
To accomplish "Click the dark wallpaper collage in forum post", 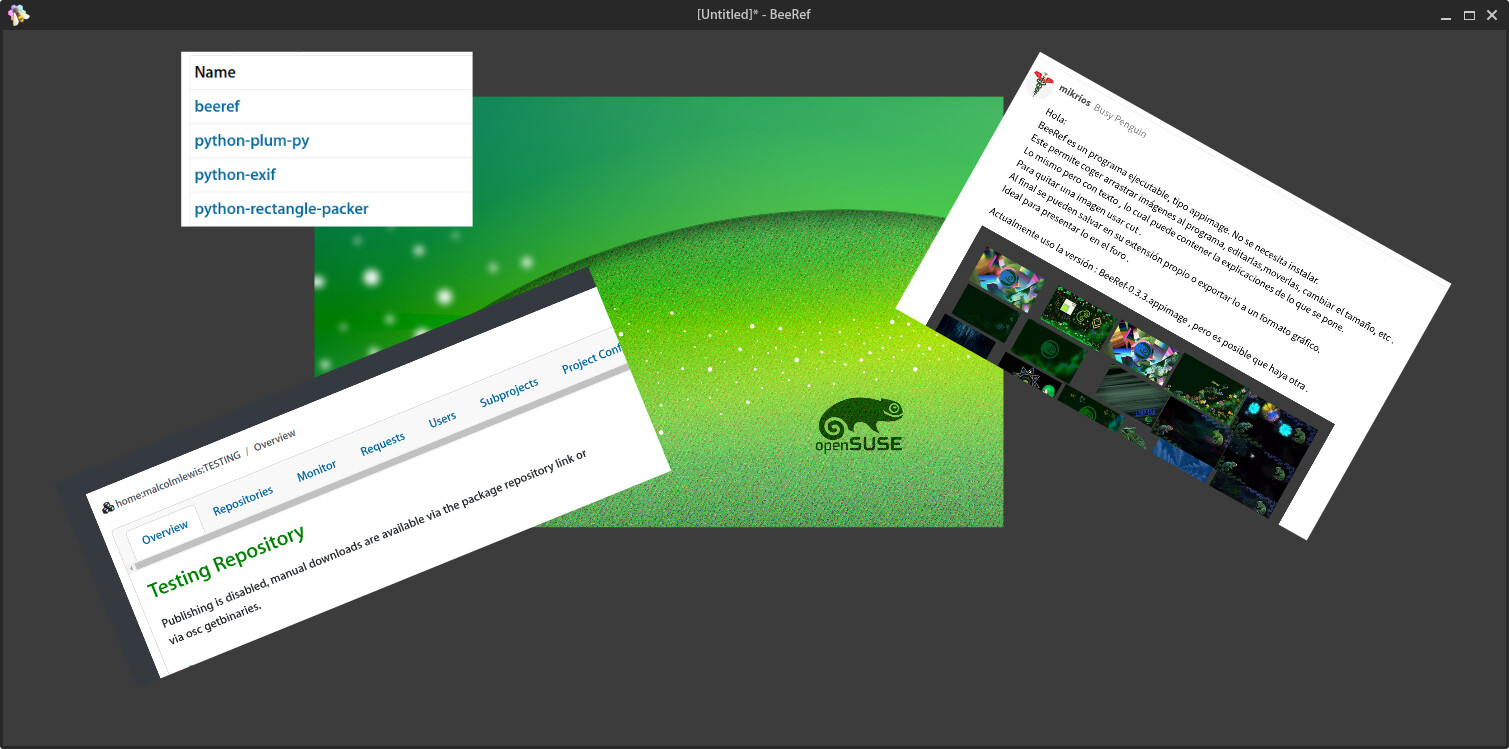I will pyautogui.click(x=1130, y=372).
